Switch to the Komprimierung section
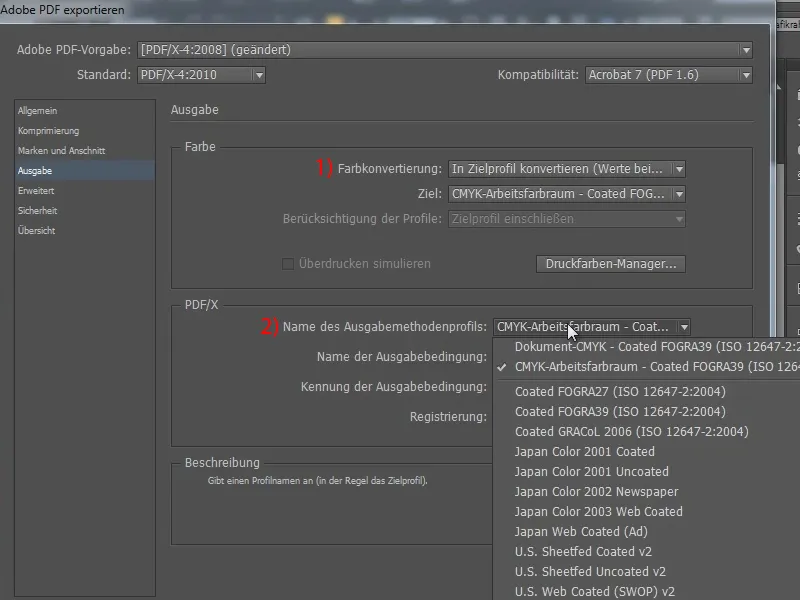The width and height of the screenshot is (800, 600). point(84,131)
